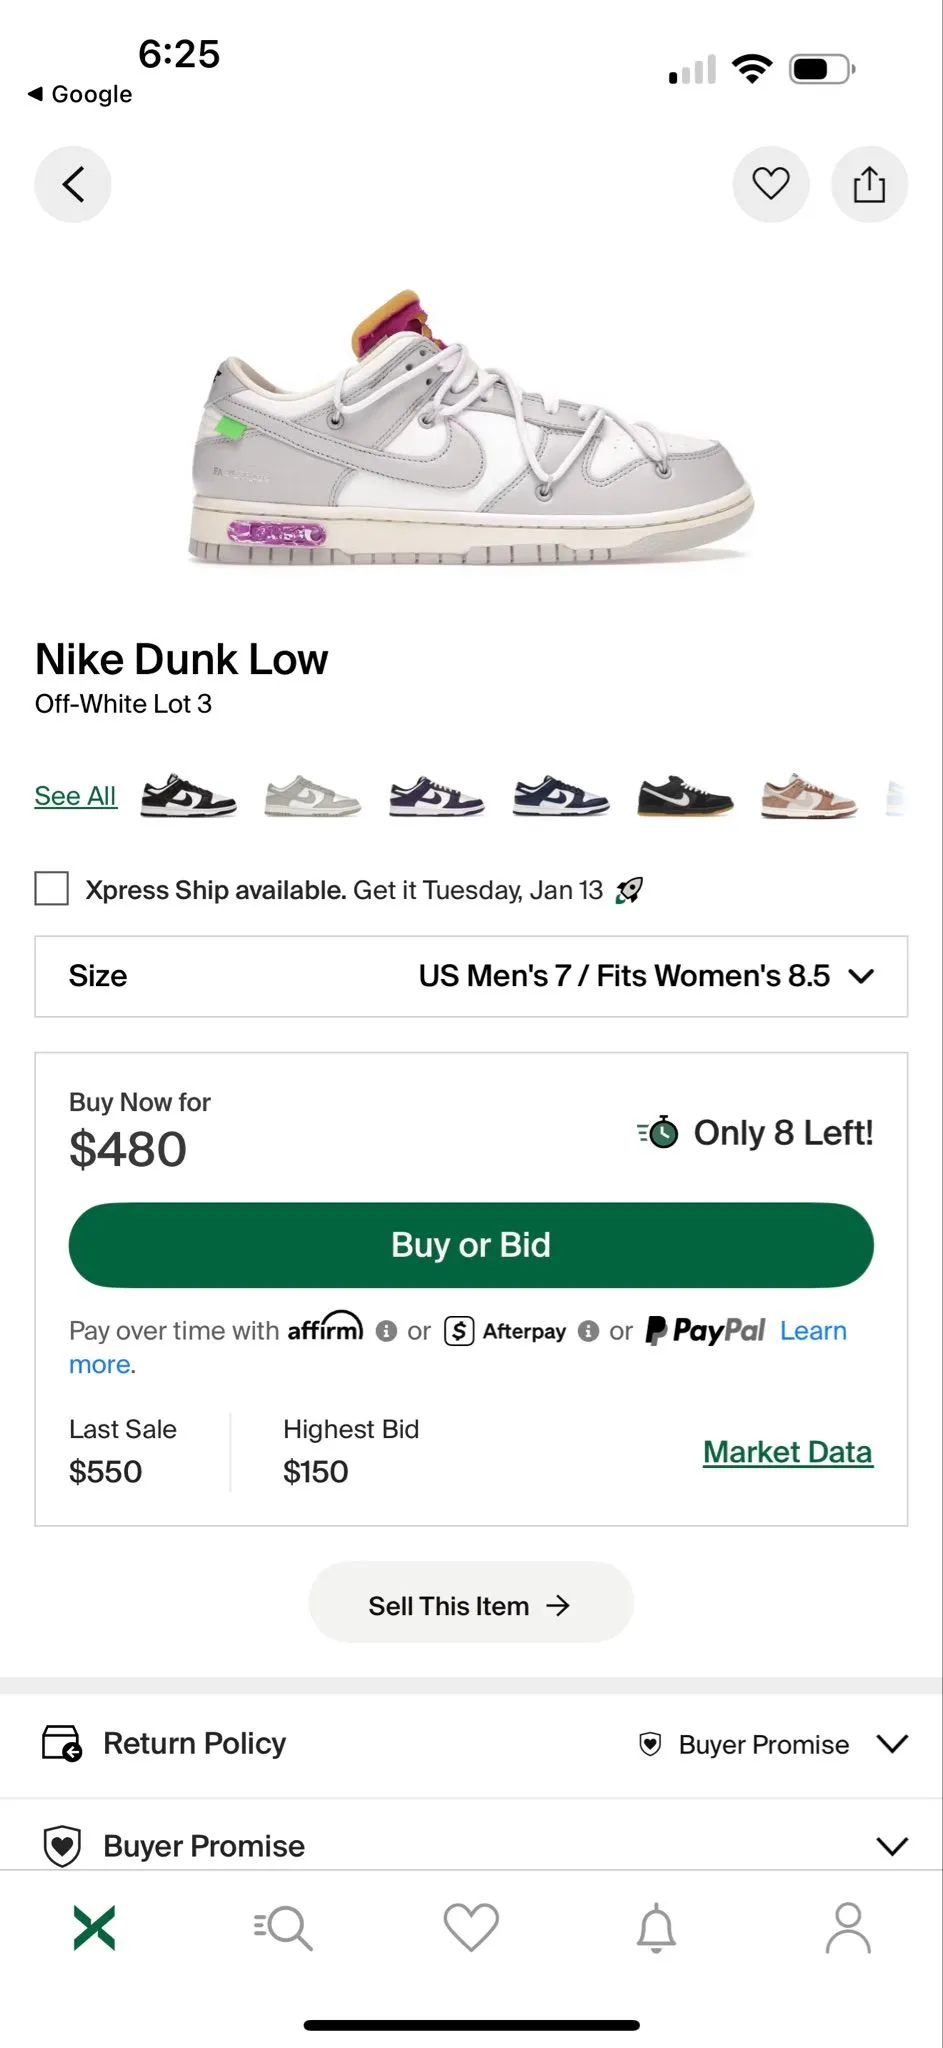Viewport: 943px width, 2048px height.
Task: Open the share sheet icon
Action: (x=869, y=185)
